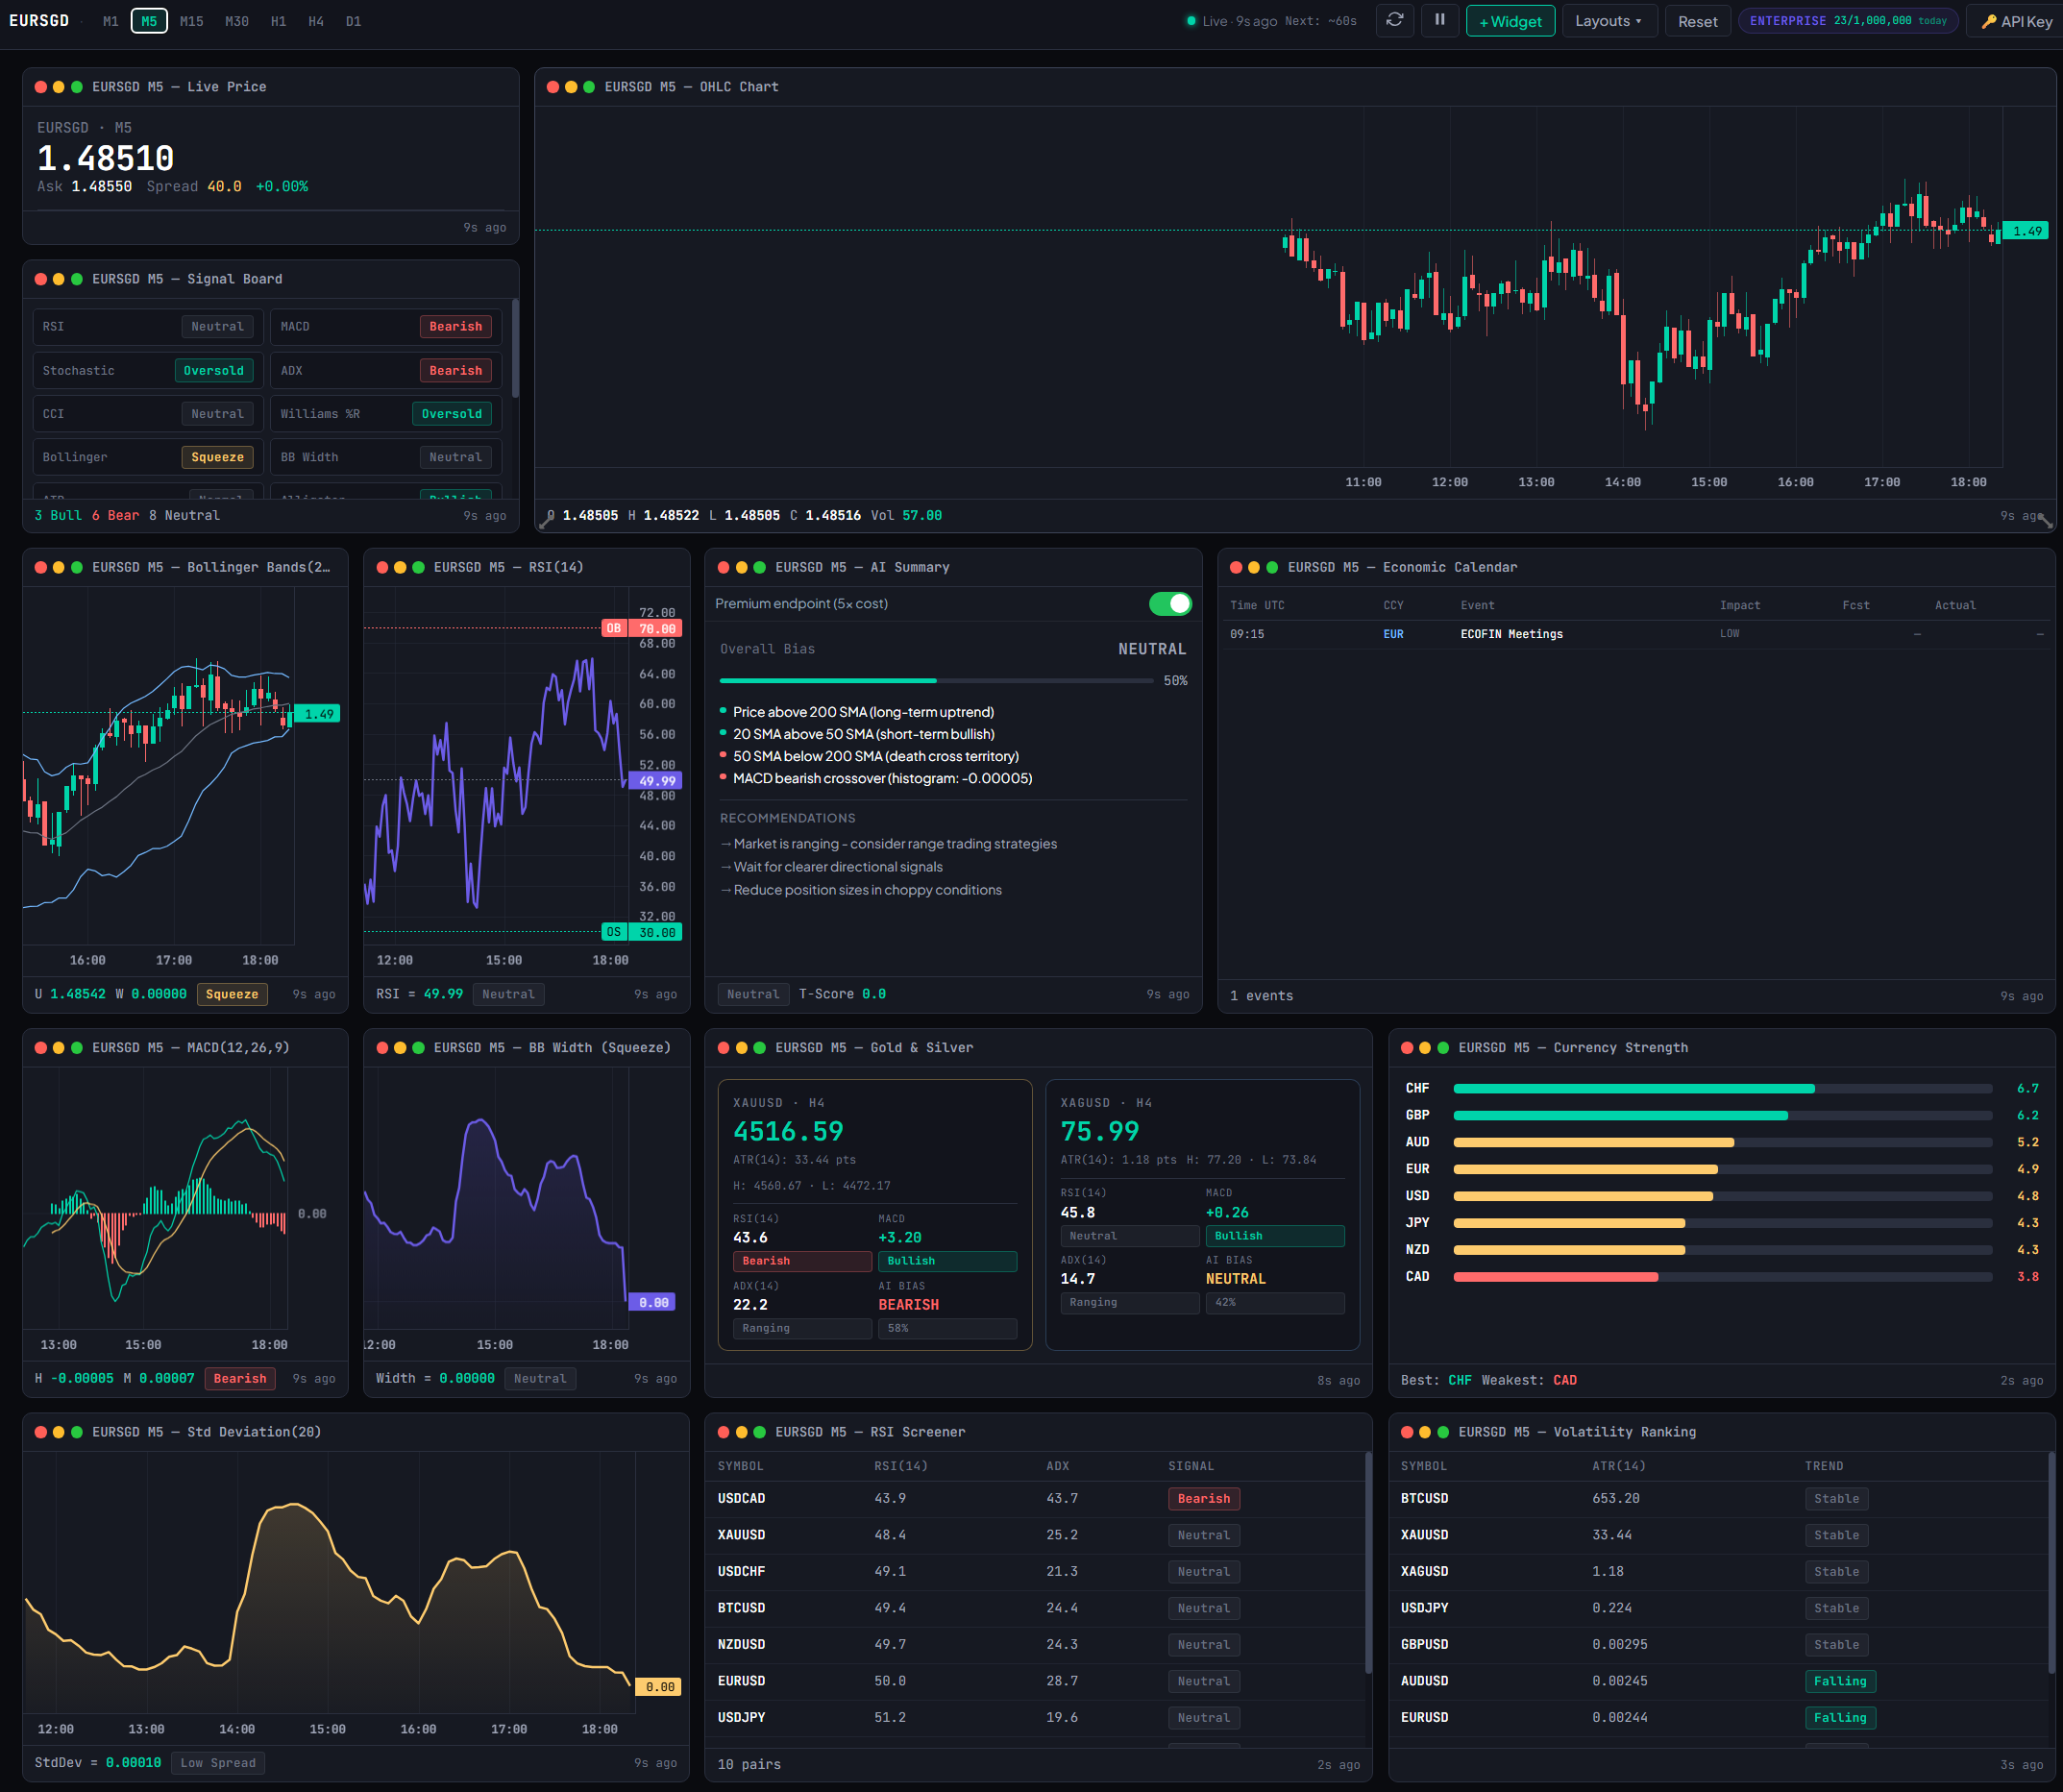Click the USDCAD row in RSI Screener
Screen dimensions: 2063x1792
click(1035, 1499)
